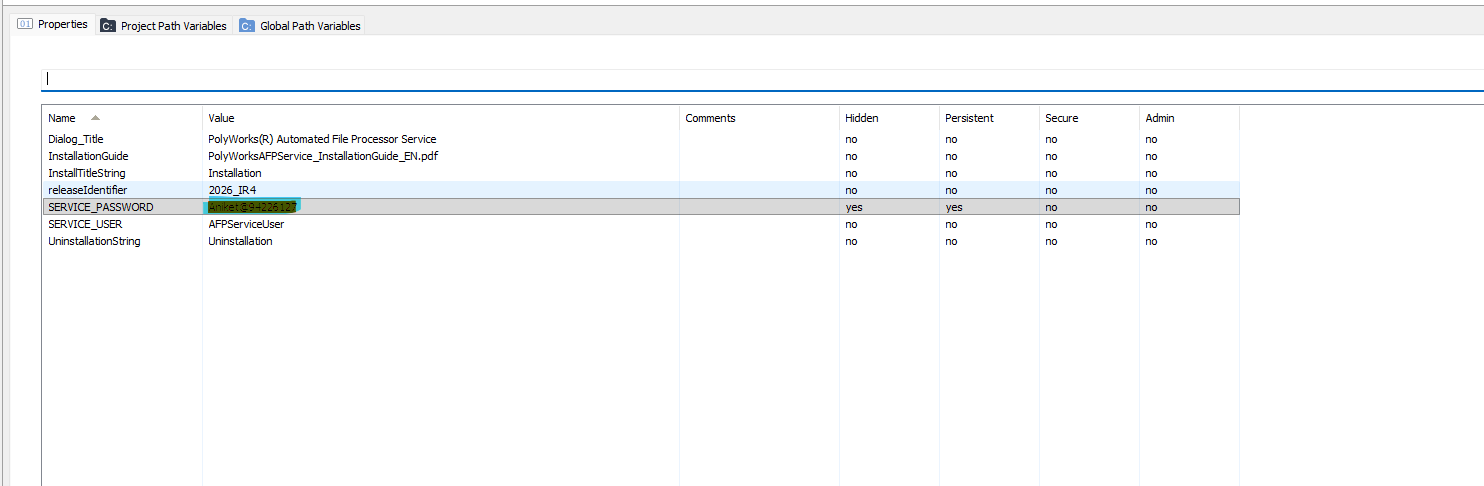Click the Comments cell of SERVICE_PASSWORD row
Image resolution: width=1484 pixels, height=486 pixels.
click(x=760, y=207)
